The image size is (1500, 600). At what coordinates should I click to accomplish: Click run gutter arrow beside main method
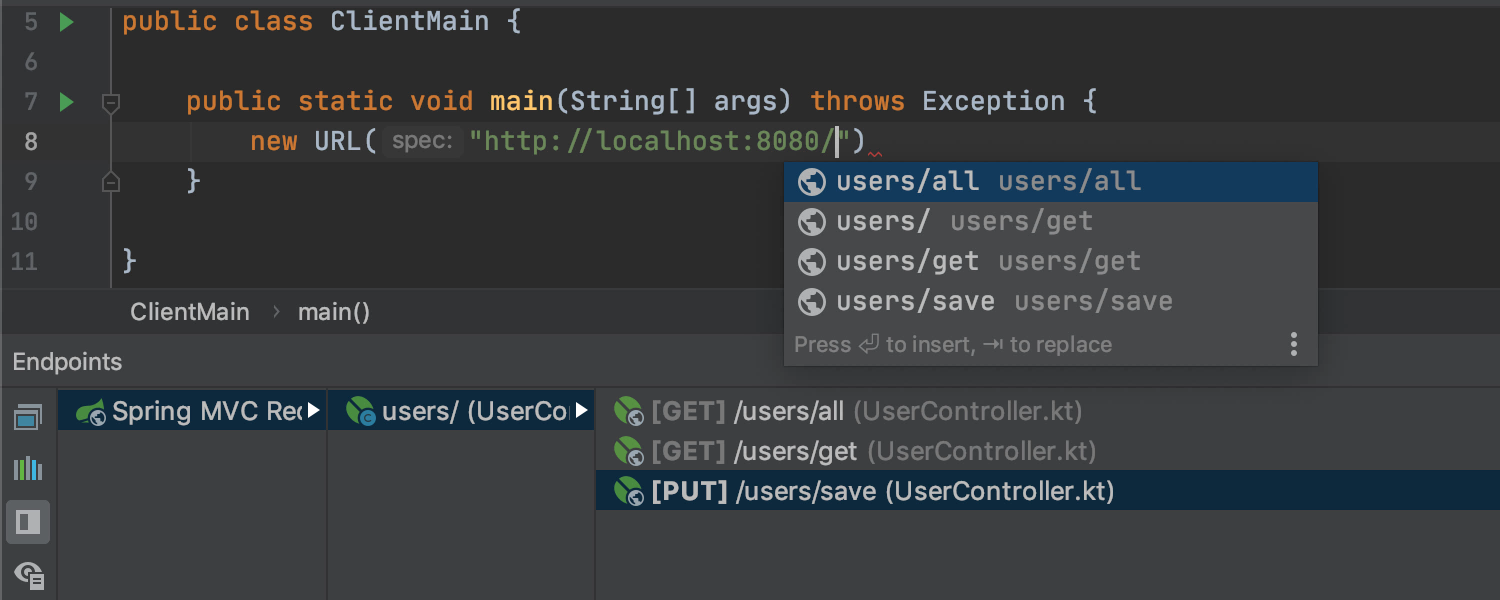coord(66,102)
